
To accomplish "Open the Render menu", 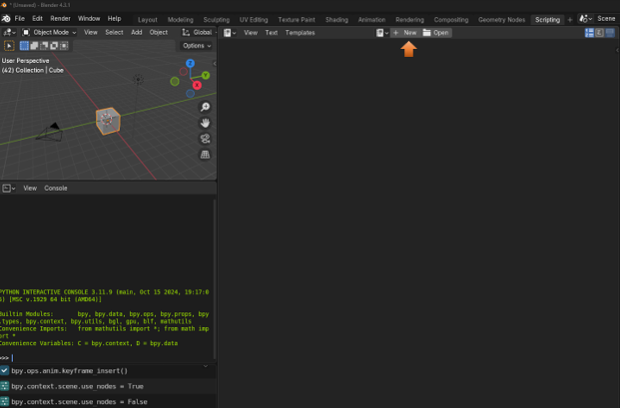I will point(60,19).
